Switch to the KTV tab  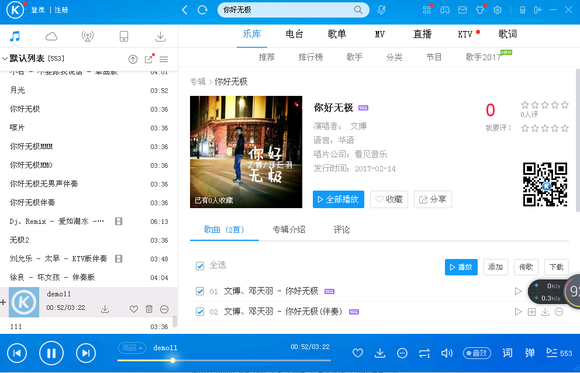[465, 34]
